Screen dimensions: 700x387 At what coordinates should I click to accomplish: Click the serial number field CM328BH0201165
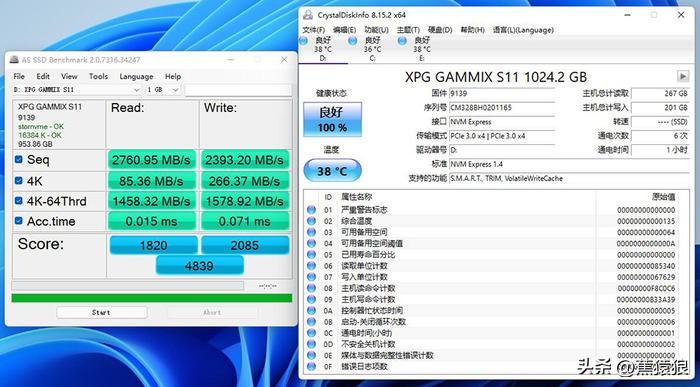point(502,108)
